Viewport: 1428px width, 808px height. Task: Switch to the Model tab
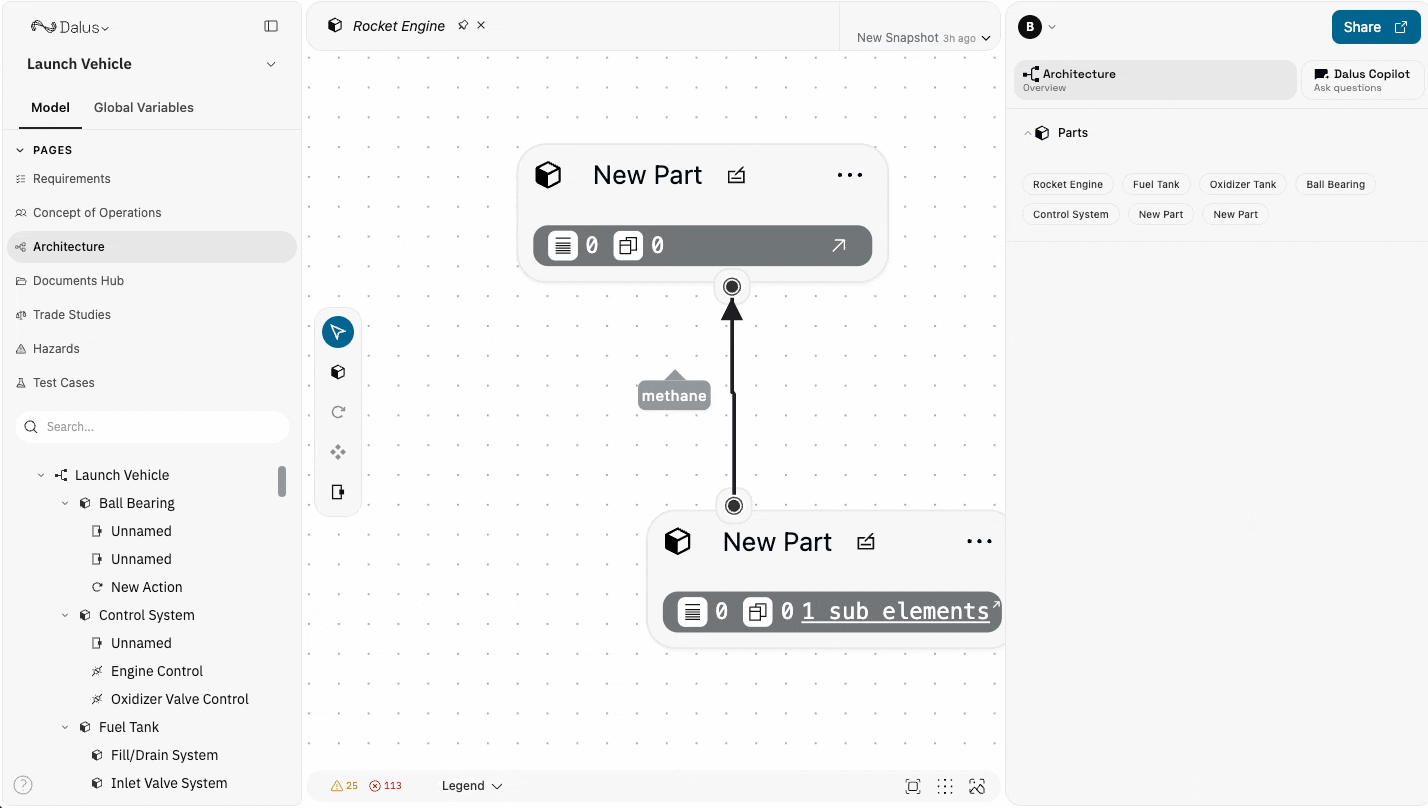coord(50,107)
